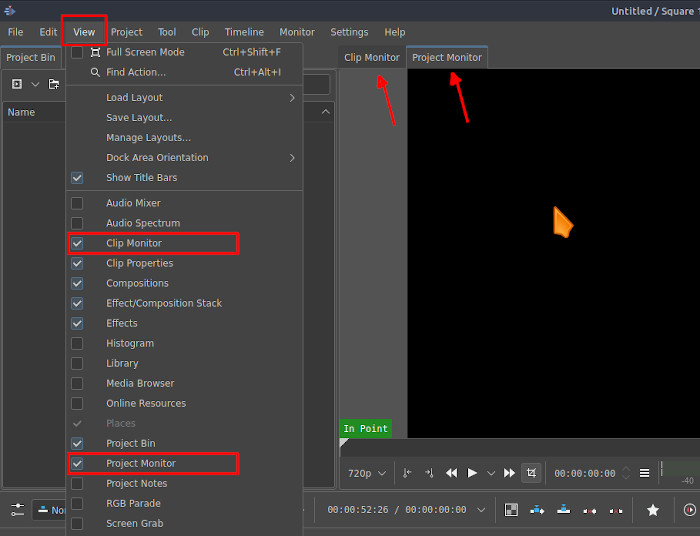Open the timeline timecode dropdown arrow
This screenshot has height=536, width=700.
[481, 510]
